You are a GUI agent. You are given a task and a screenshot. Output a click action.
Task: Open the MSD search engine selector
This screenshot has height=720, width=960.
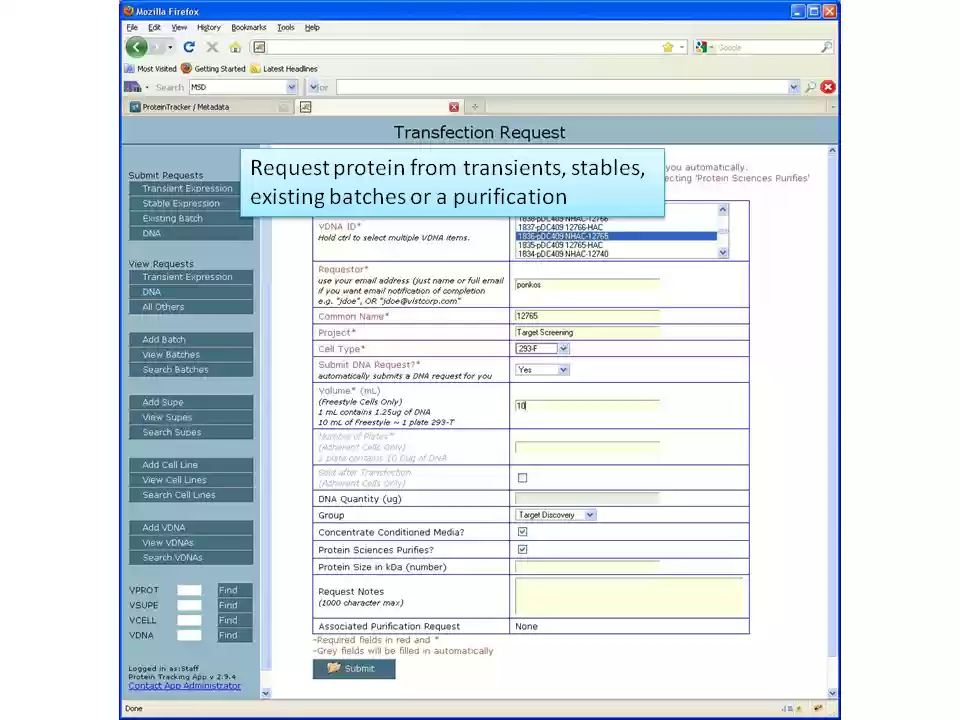pyautogui.click(x=290, y=87)
